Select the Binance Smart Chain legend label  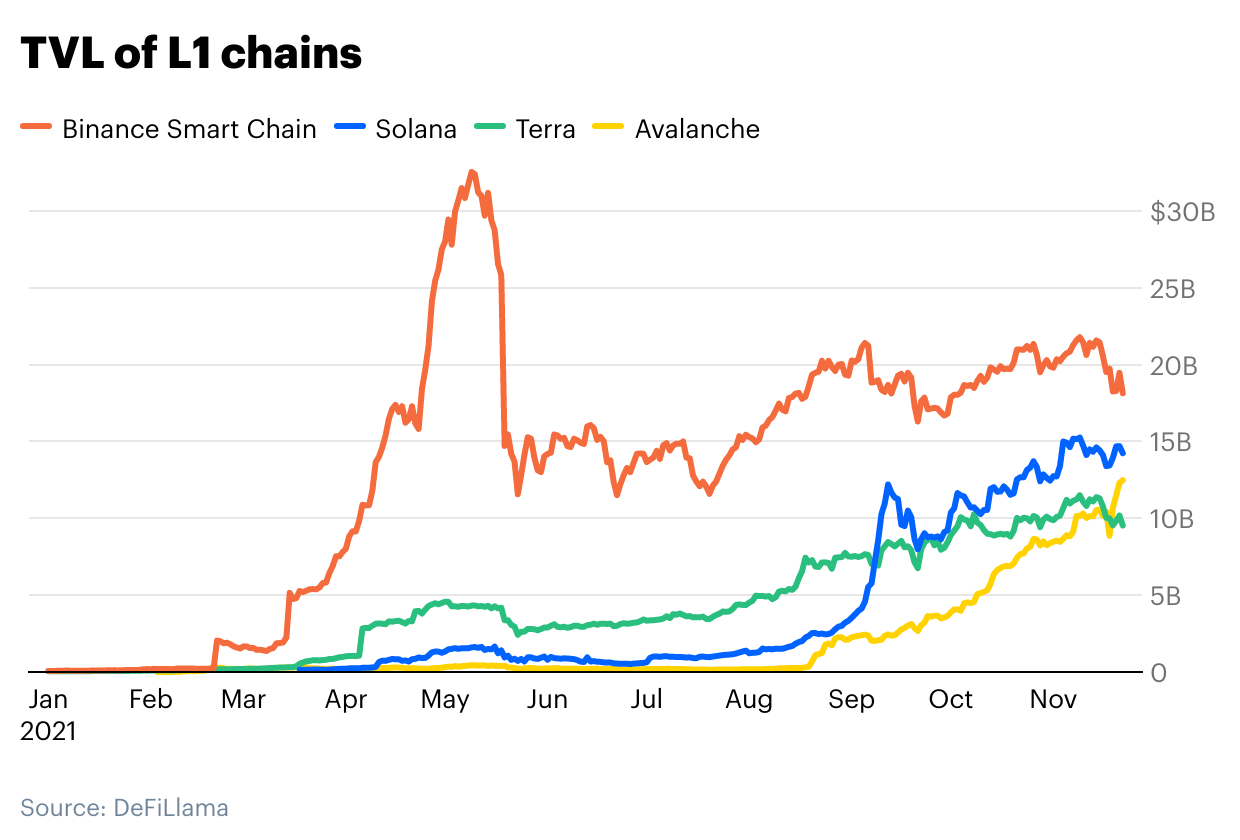tap(189, 129)
